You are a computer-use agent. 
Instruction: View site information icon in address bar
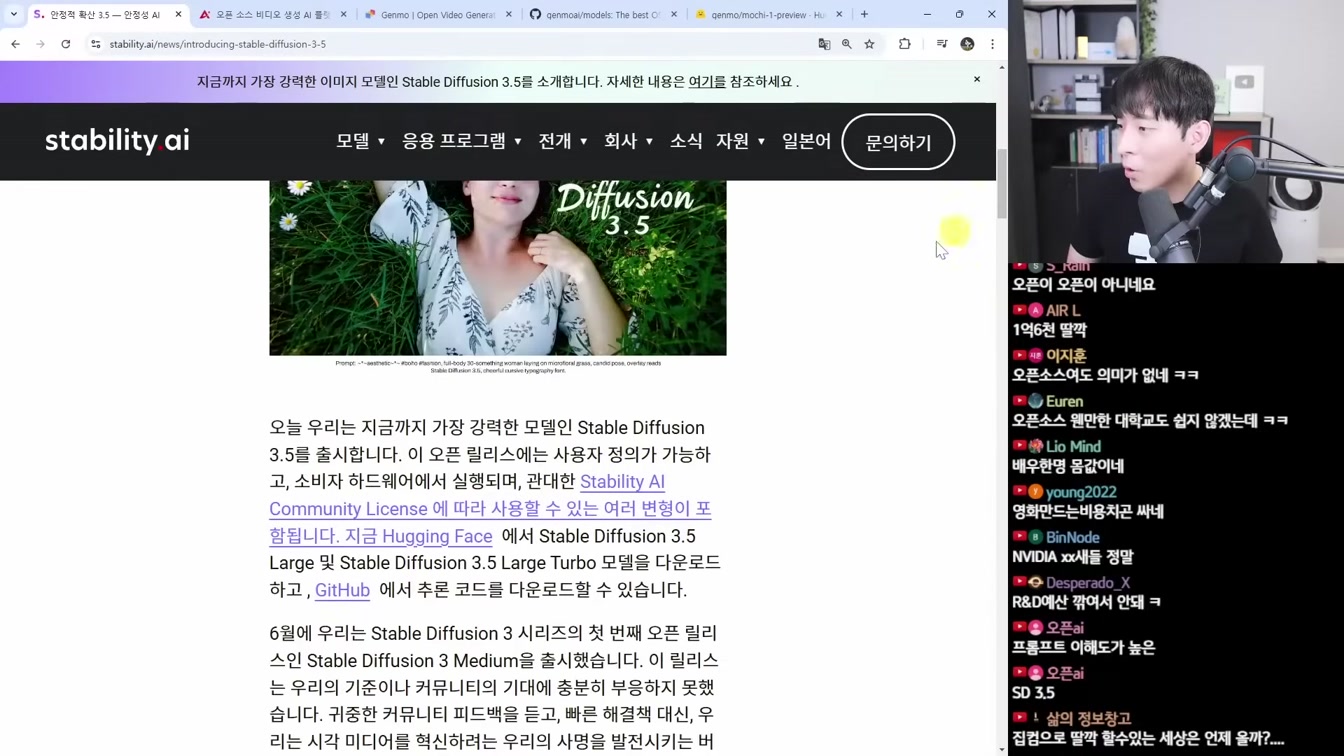[x=96, y=44]
